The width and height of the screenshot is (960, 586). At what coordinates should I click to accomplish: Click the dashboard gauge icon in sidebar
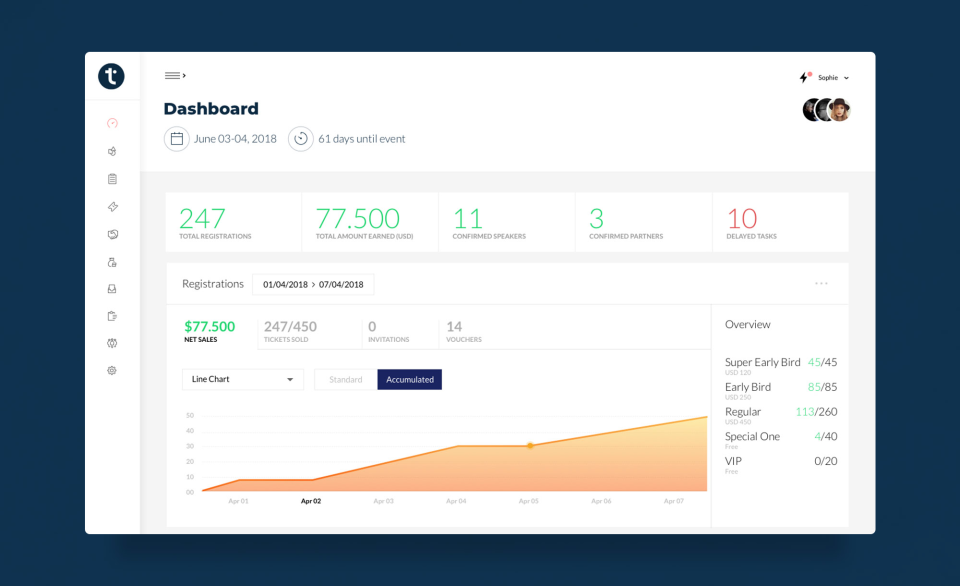point(112,123)
